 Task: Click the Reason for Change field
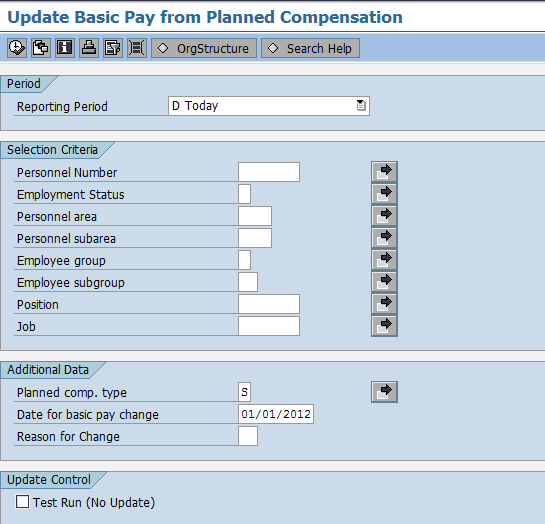[x=248, y=436]
